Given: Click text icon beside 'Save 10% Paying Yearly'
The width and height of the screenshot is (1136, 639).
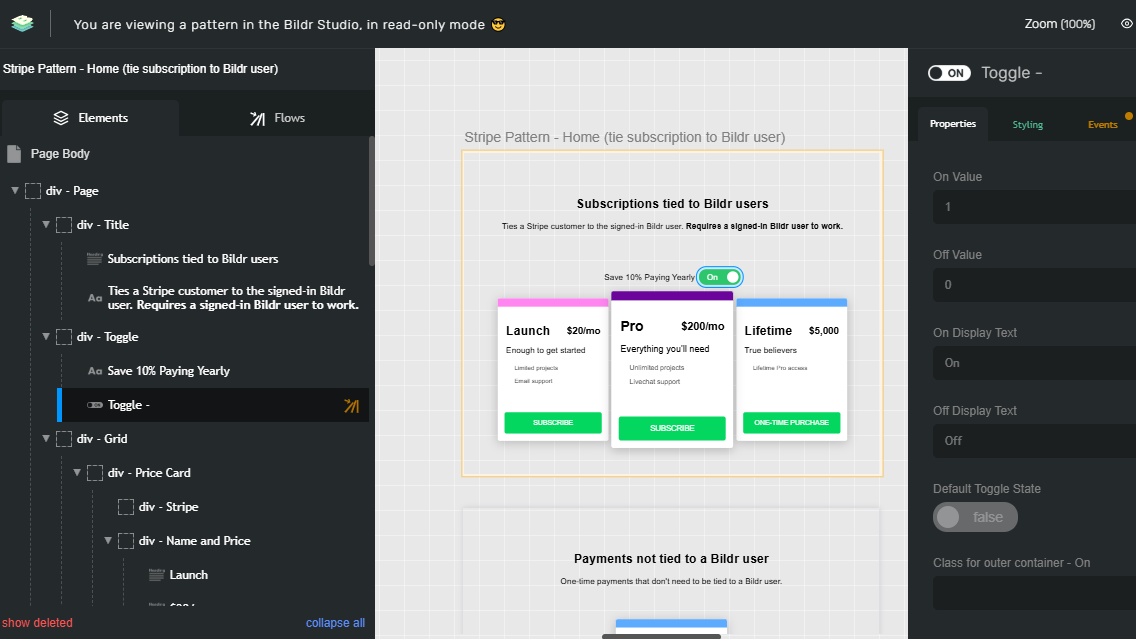Looking at the screenshot, I should click(x=94, y=371).
